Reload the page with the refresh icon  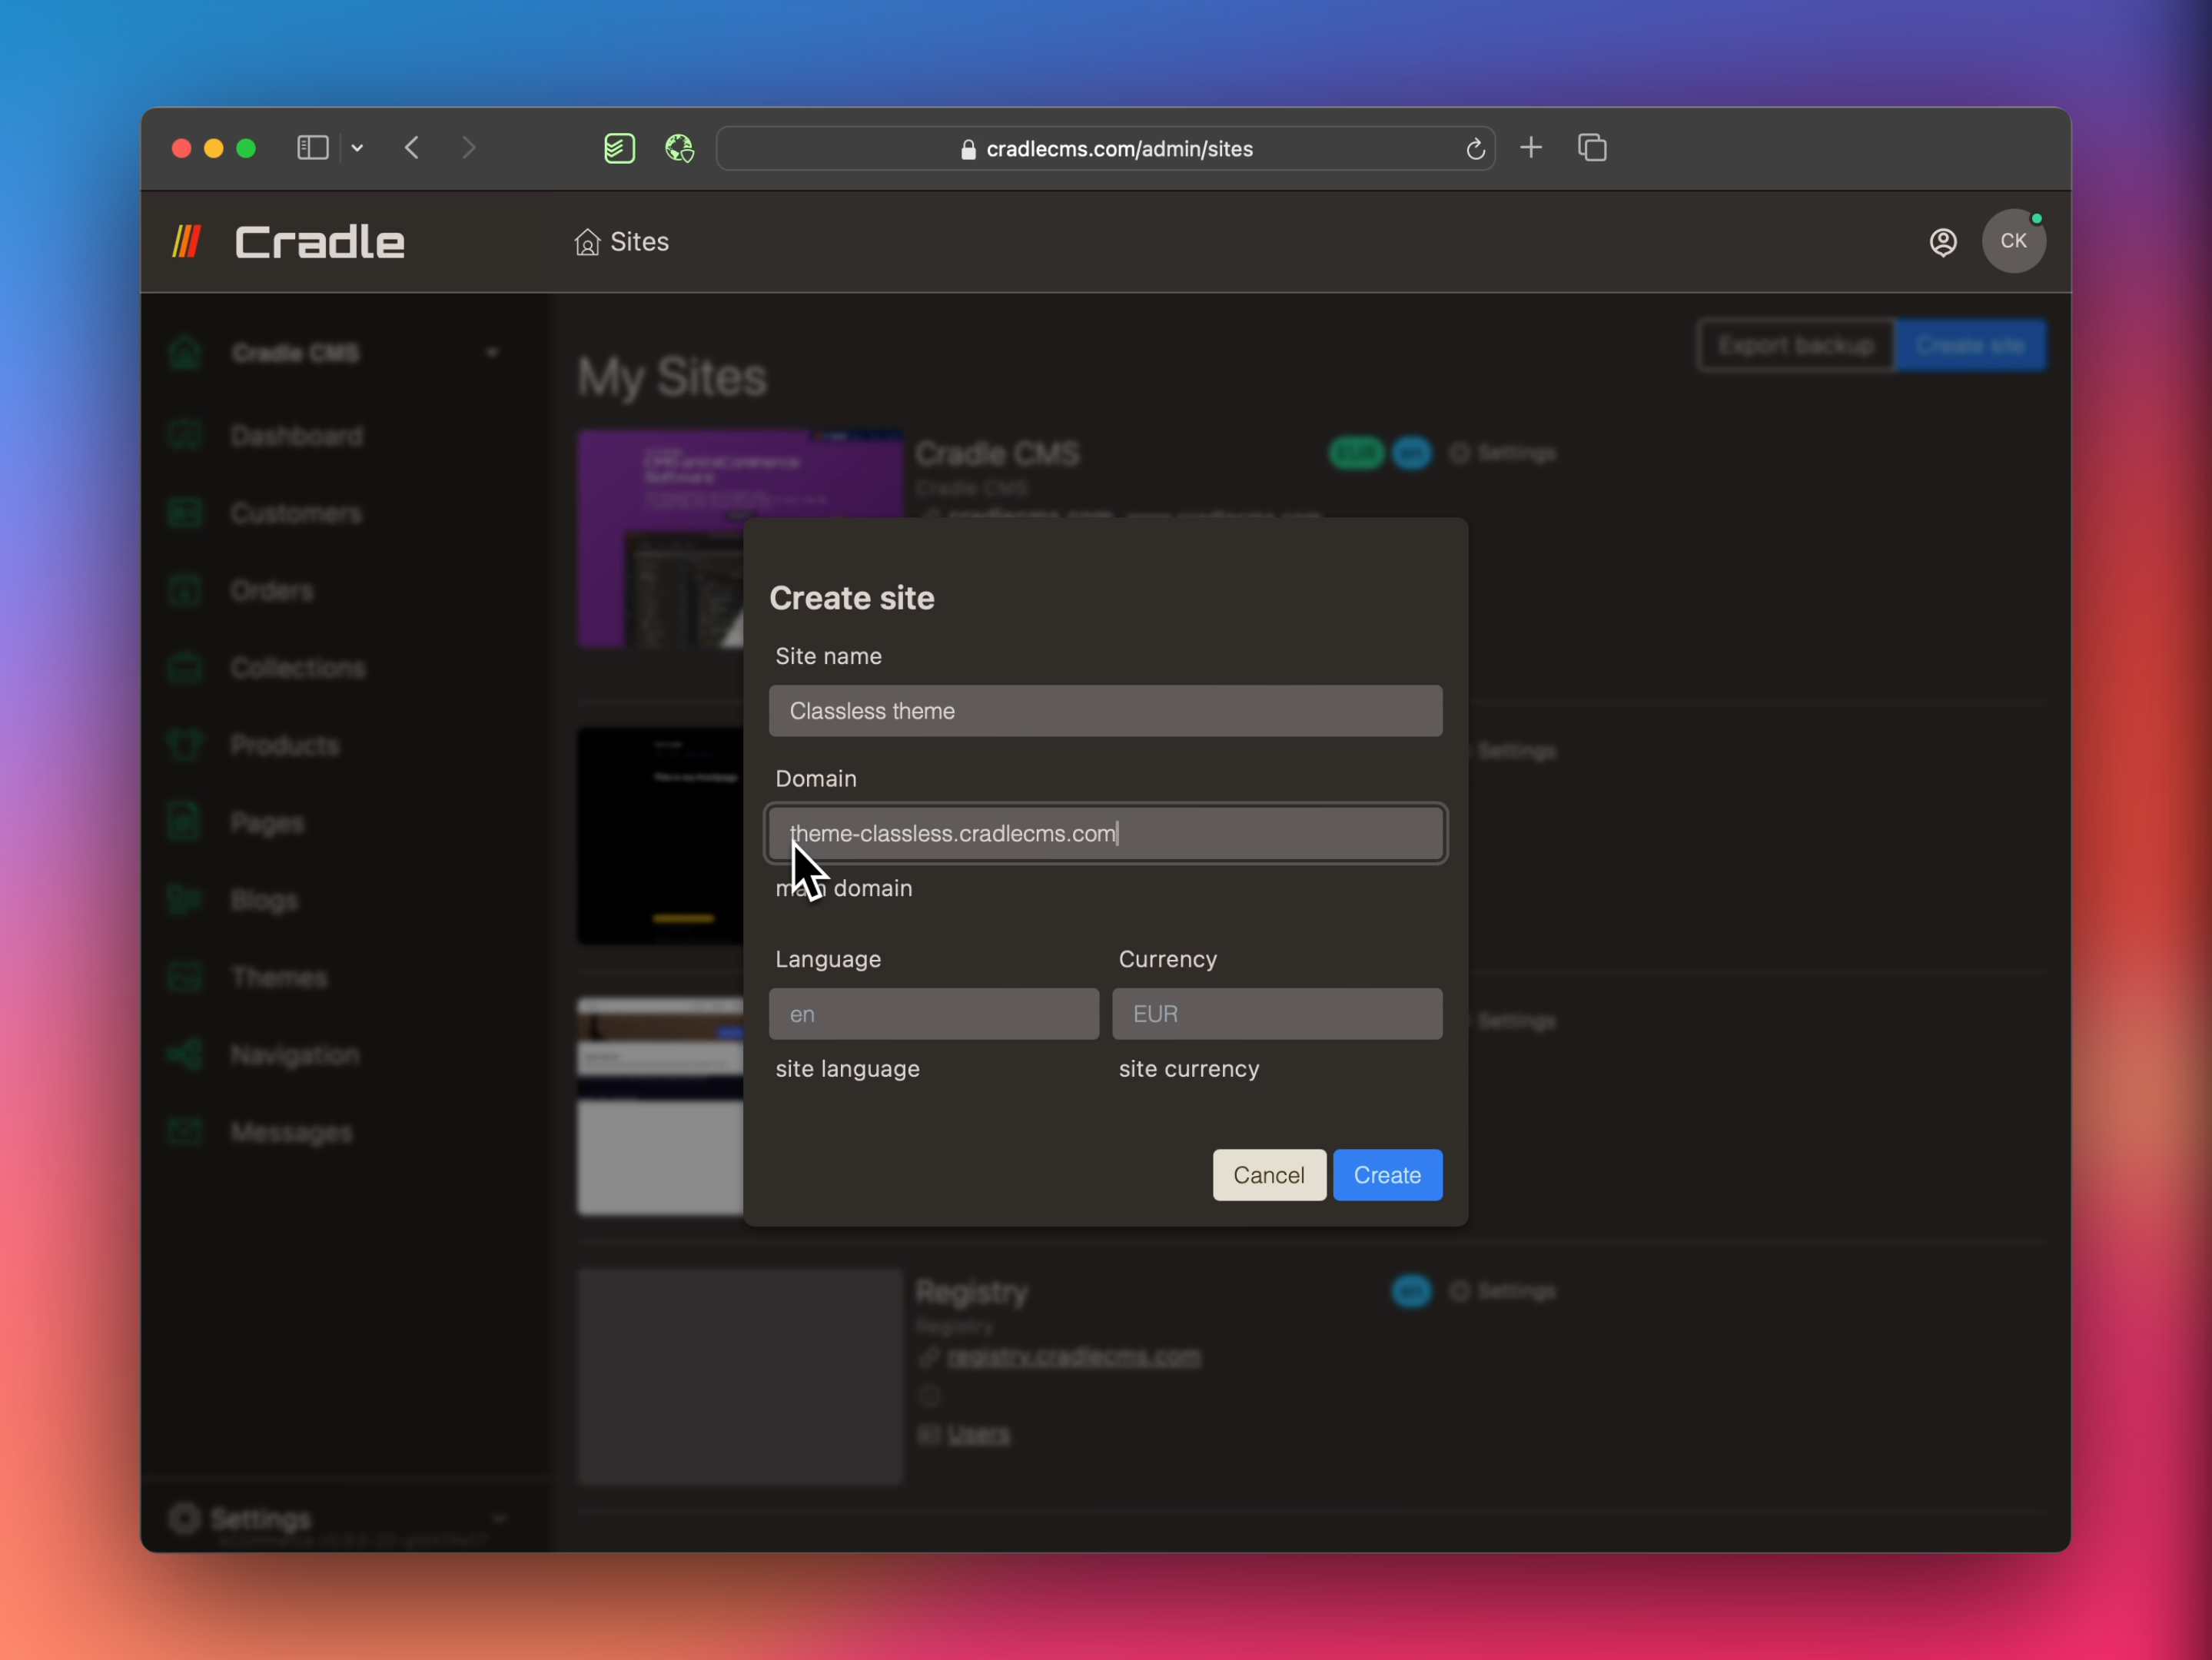1475,149
